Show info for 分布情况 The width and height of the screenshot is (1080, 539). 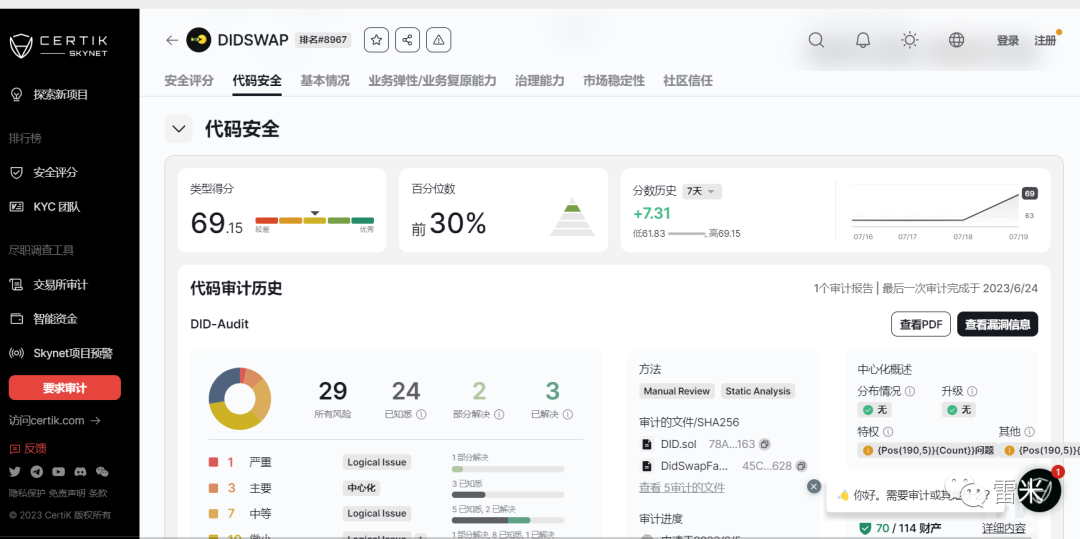coord(910,391)
